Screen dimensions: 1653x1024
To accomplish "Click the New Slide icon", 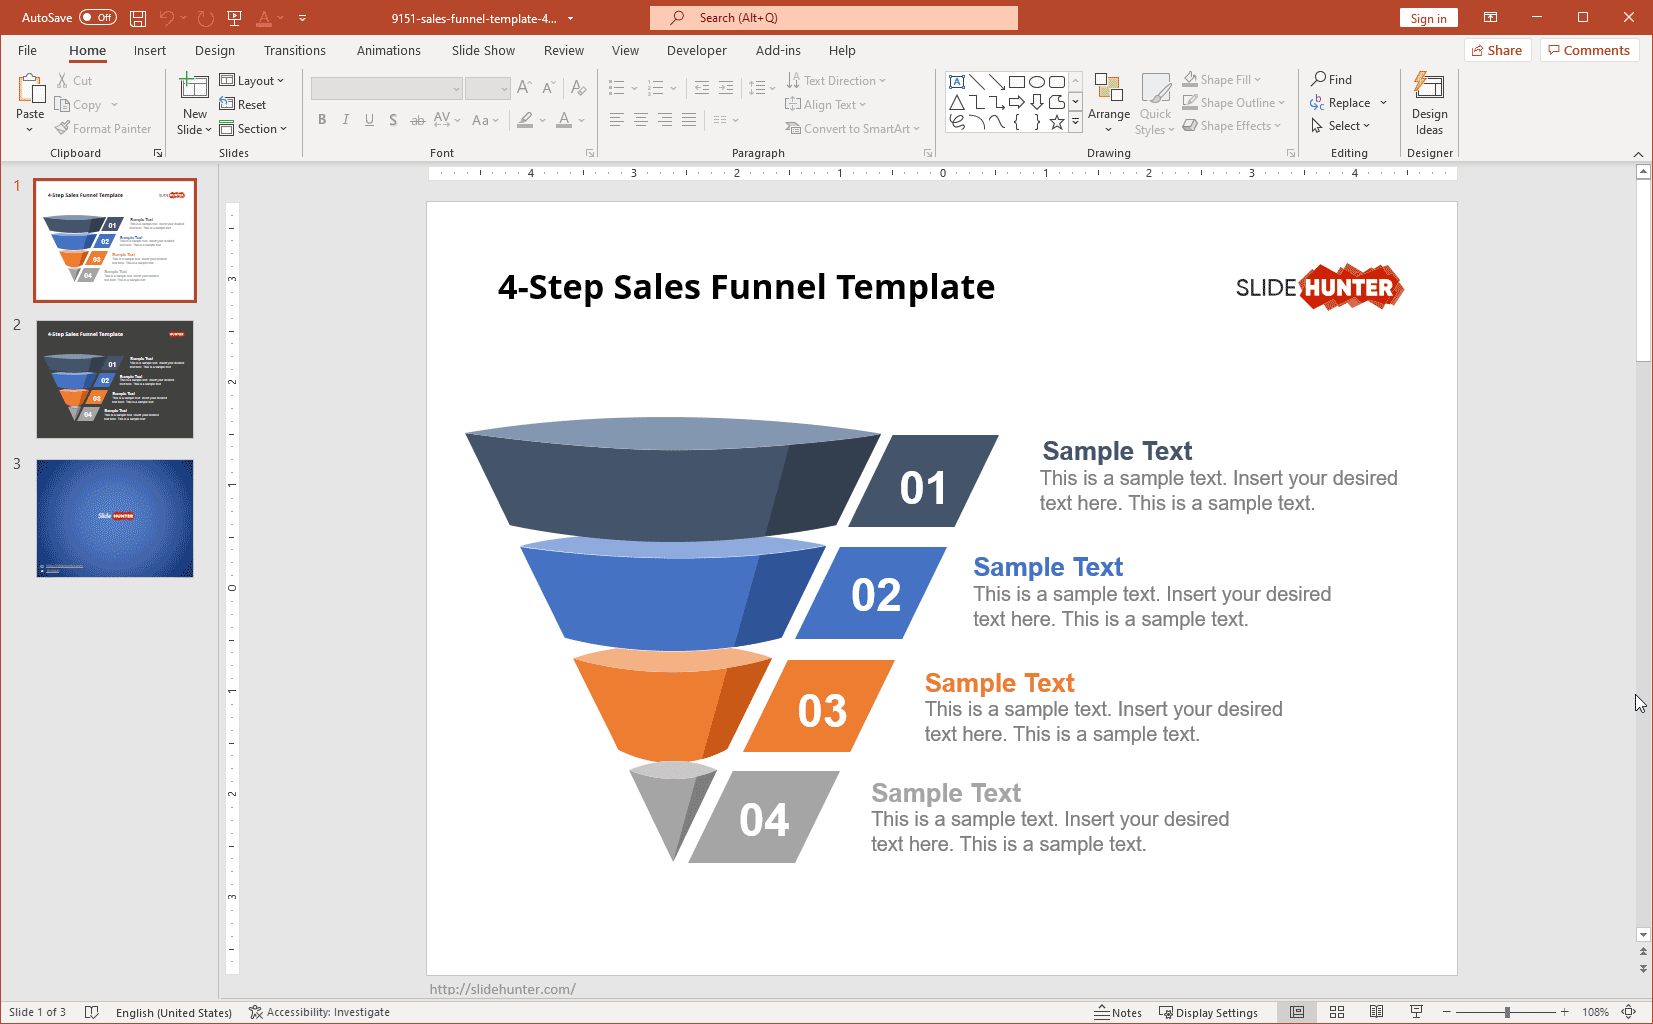I will coord(194,90).
